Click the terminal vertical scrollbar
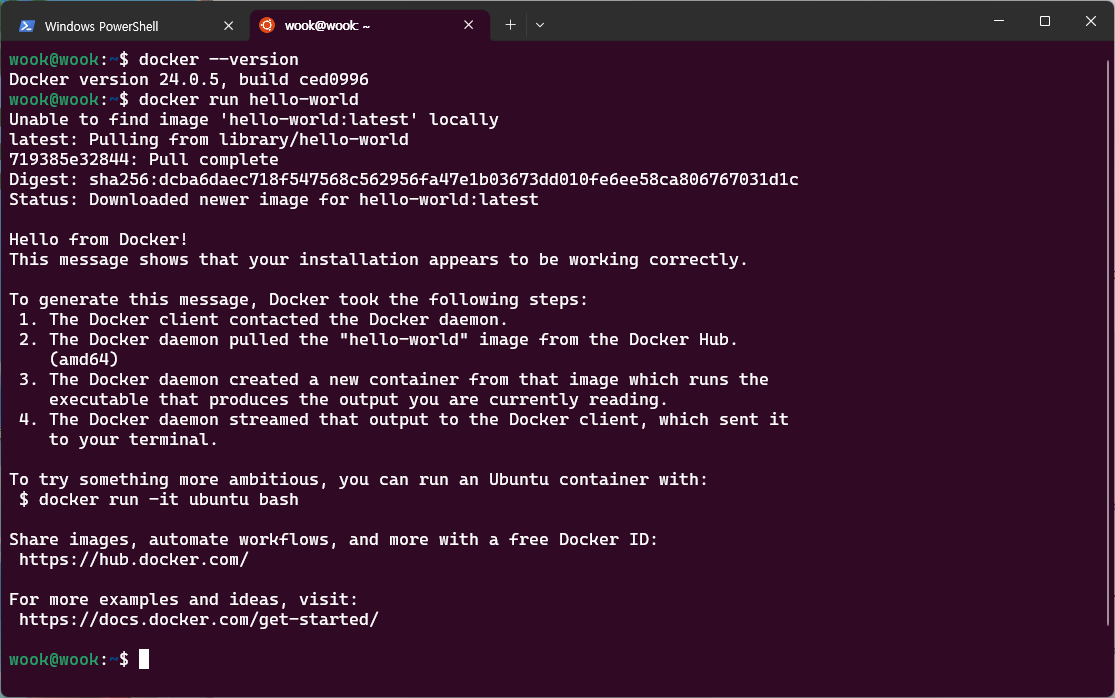 (1108, 341)
